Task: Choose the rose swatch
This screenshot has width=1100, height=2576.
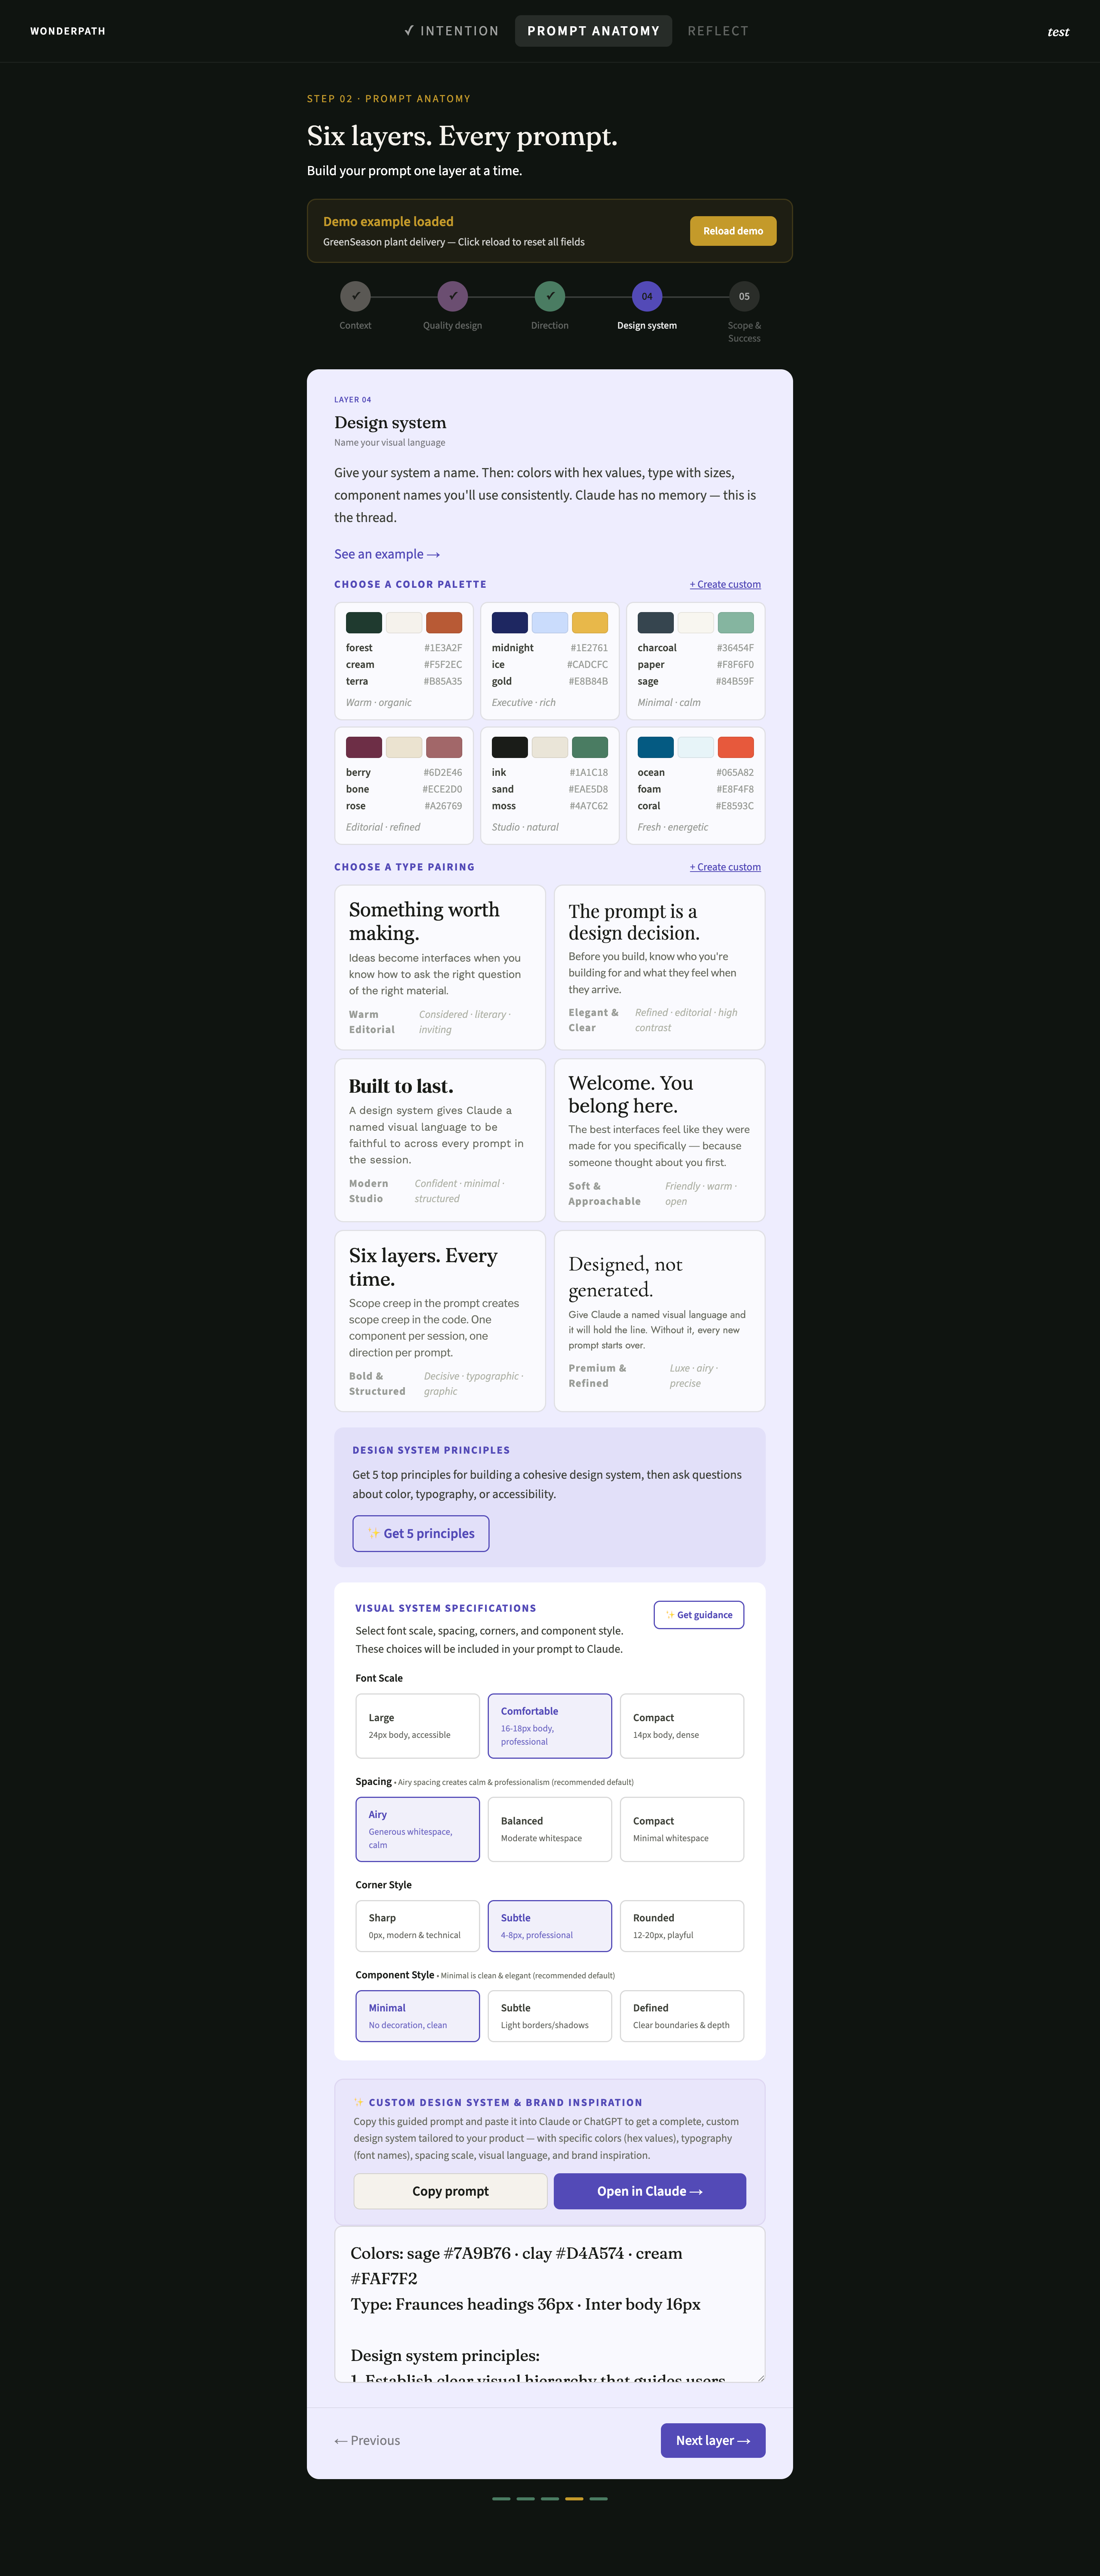Action: tap(444, 747)
